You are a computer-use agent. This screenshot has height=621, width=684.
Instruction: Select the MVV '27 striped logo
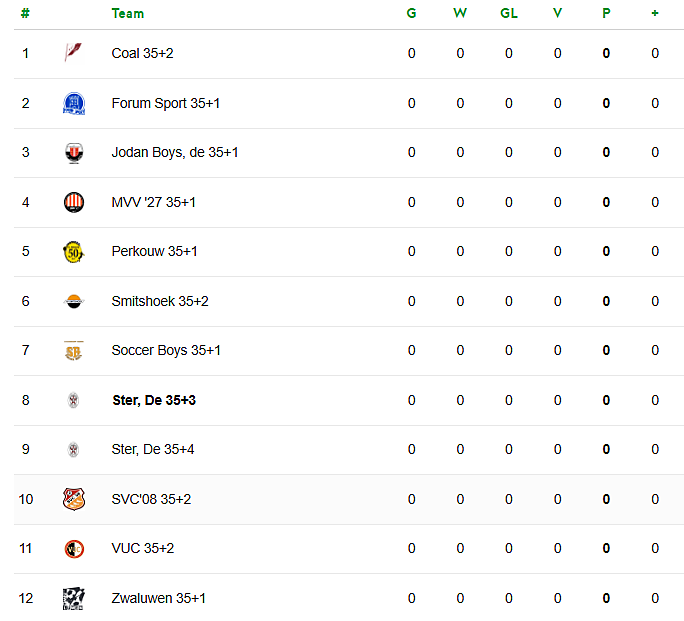[x=74, y=202]
